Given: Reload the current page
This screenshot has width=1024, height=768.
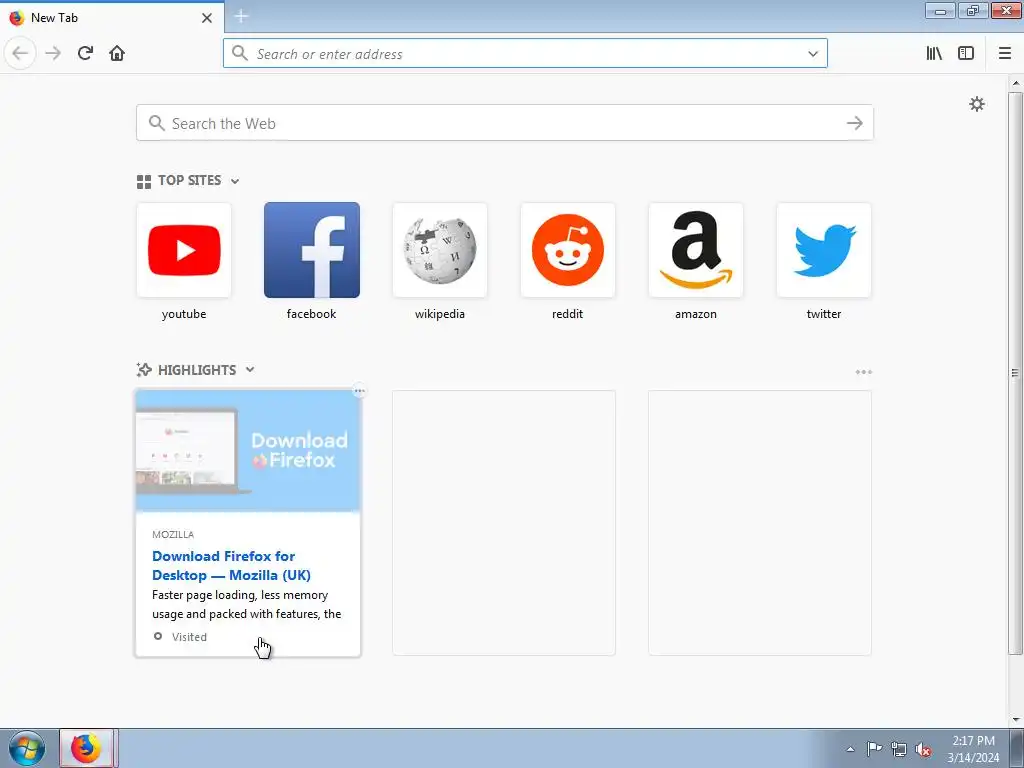Looking at the screenshot, I should [x=85, y=53].
